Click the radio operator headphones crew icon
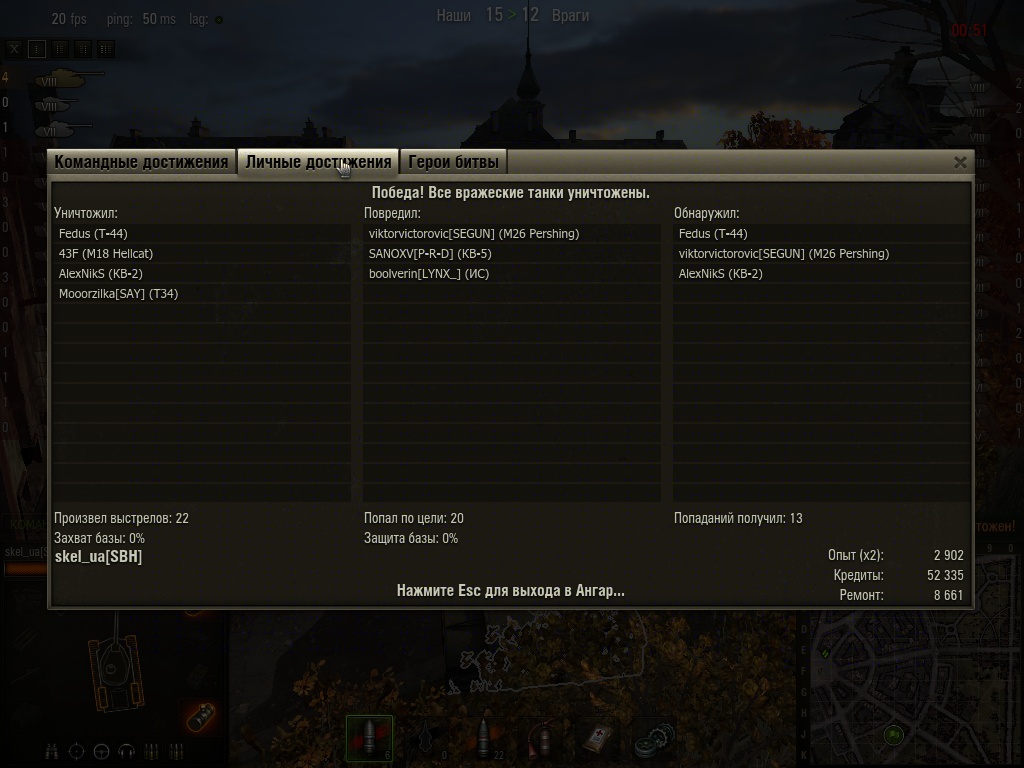Viewport: 1024px width, 768px height. 126,752
